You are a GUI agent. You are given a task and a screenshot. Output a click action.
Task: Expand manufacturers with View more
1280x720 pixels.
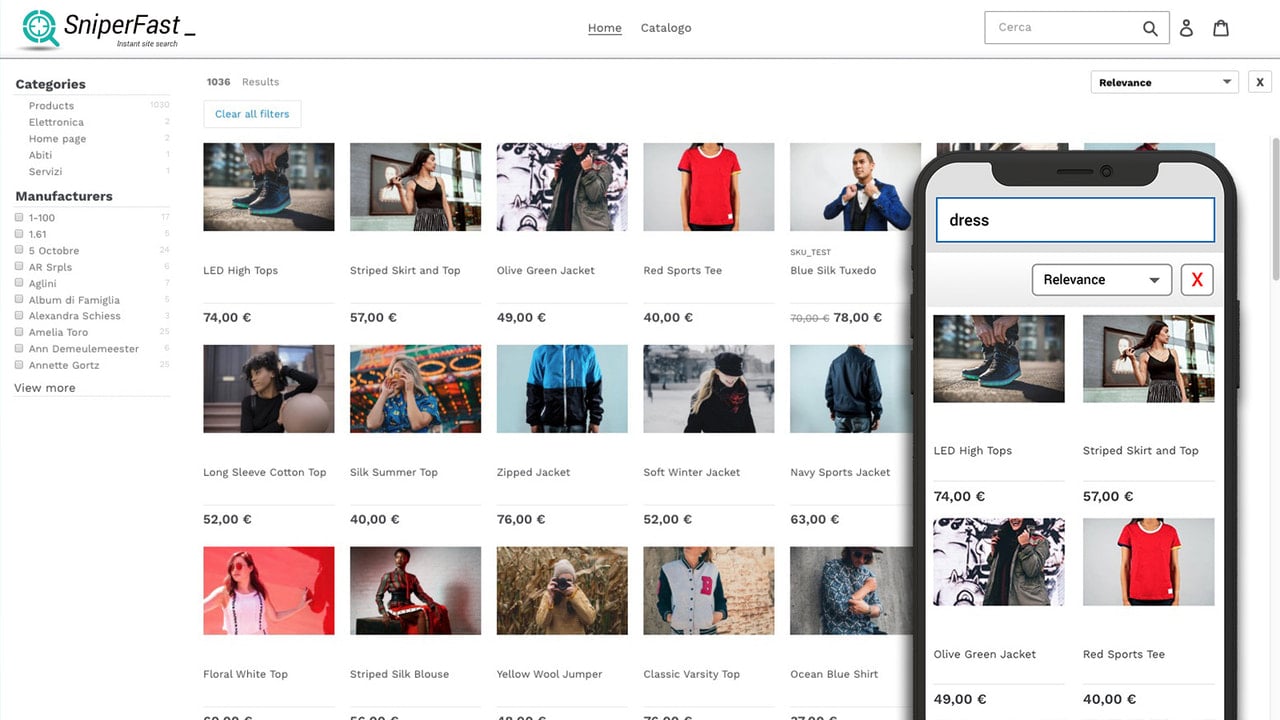coord(45,388)
